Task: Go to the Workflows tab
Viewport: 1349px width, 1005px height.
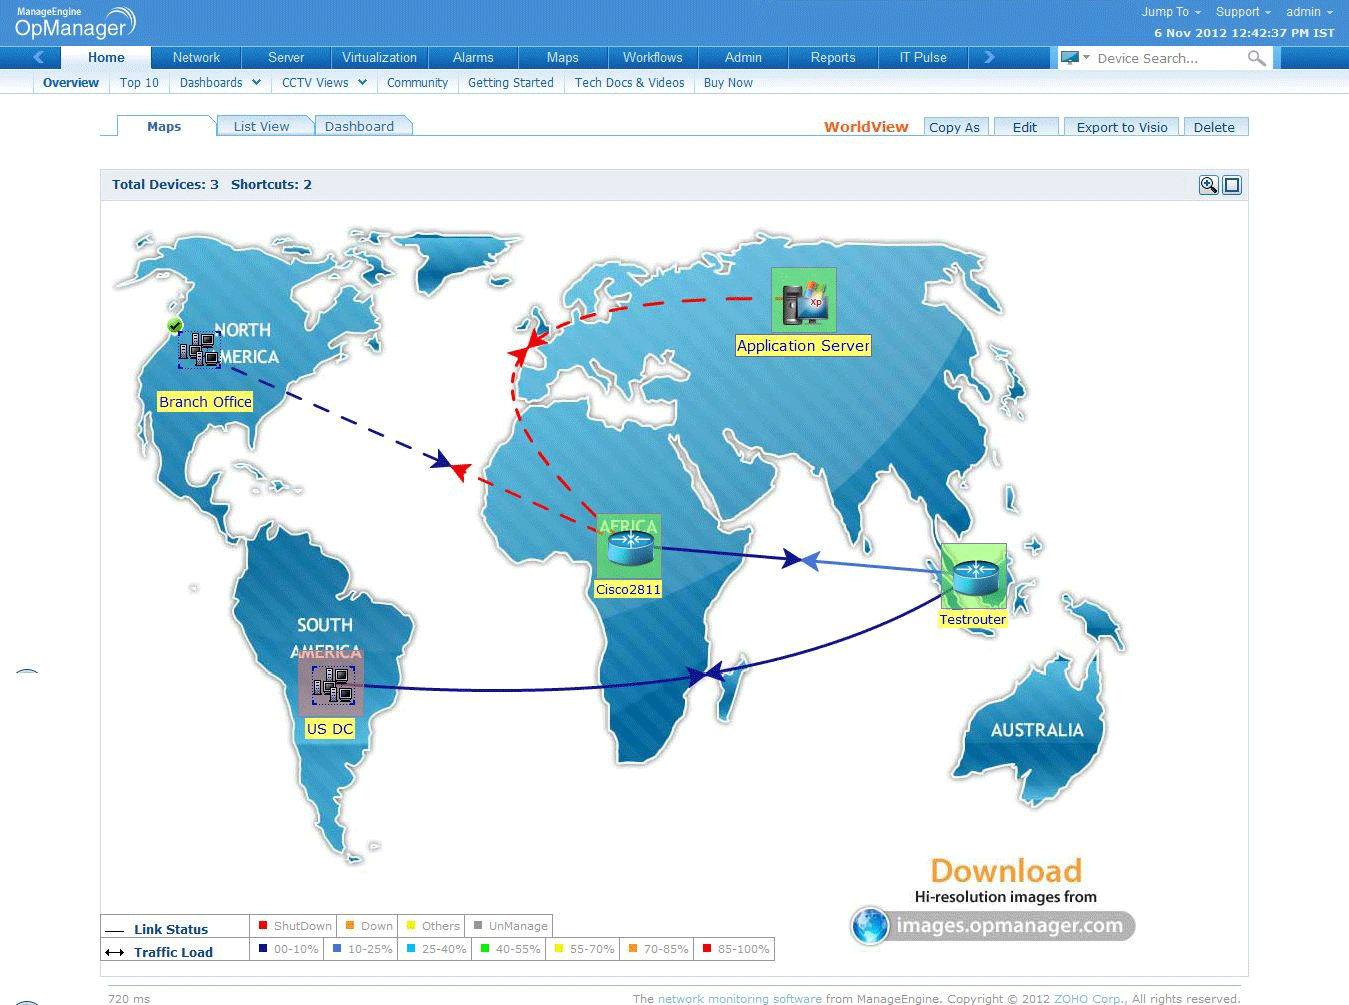Action: 653,58
